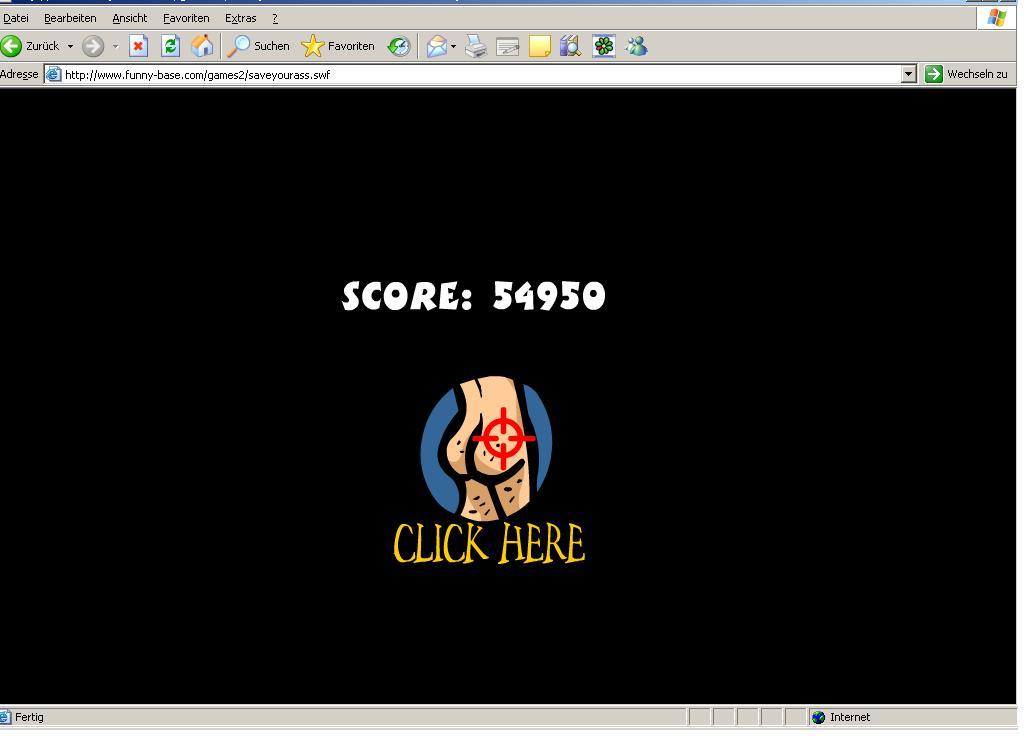The image size is (1024, 744).
Task: Expand the address bar dropdown
Action: (x=908, y=74)
